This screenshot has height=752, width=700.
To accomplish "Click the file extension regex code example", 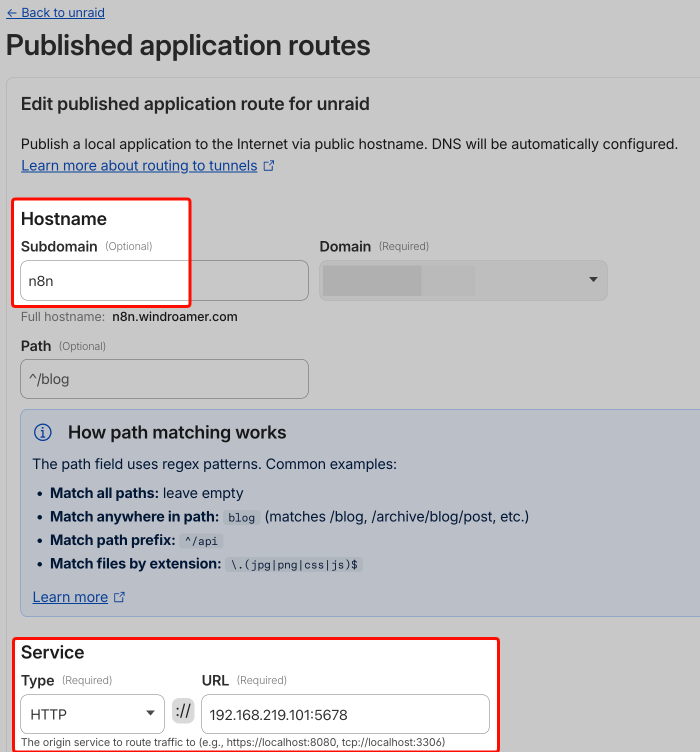I will (295, 564).
